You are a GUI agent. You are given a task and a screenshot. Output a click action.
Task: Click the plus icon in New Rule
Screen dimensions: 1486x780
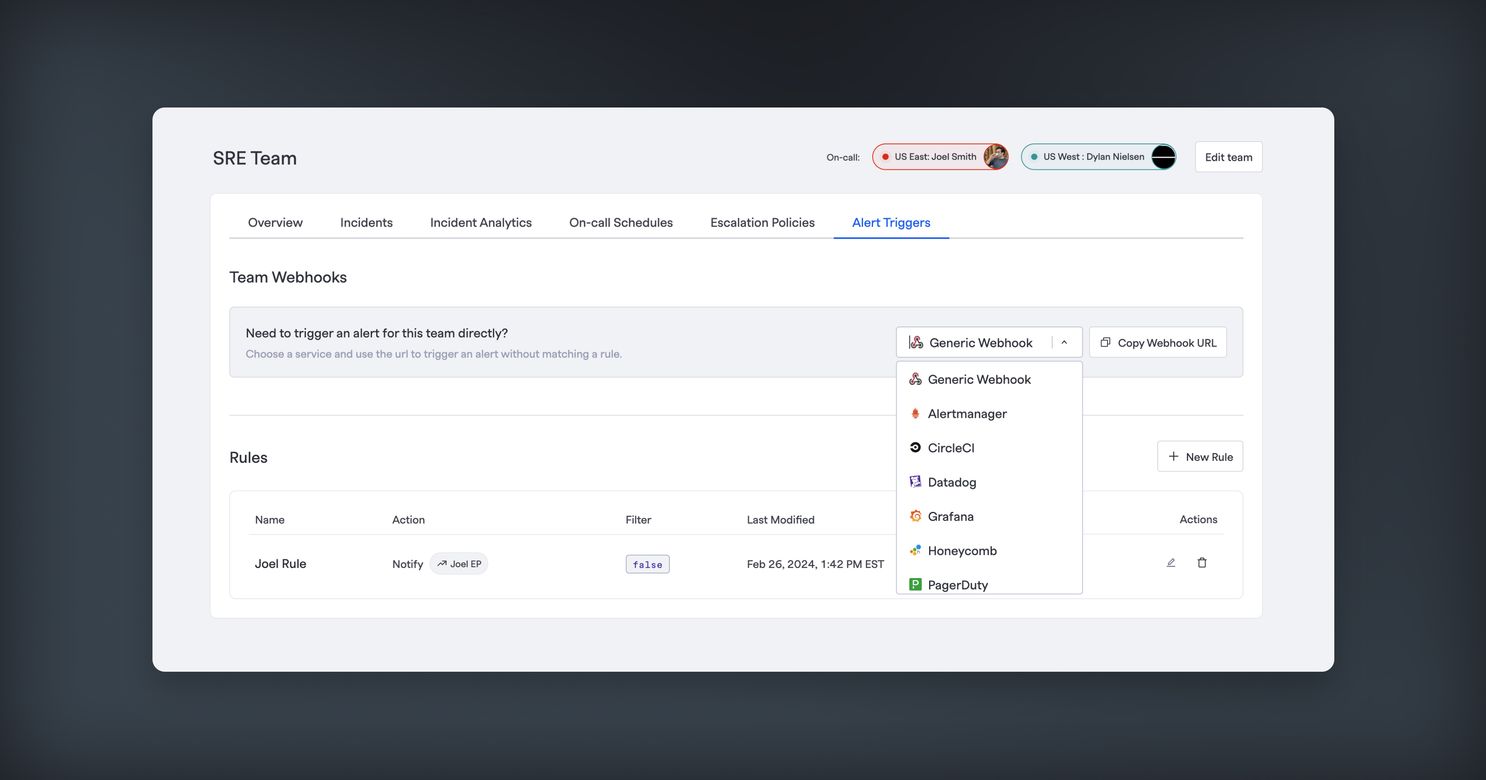pos(1174,457)
